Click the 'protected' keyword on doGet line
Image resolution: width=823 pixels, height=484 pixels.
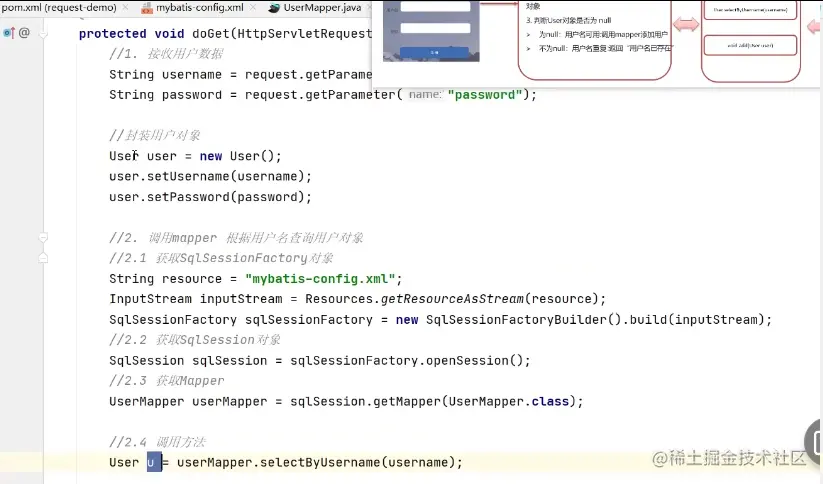coord(112,34)
